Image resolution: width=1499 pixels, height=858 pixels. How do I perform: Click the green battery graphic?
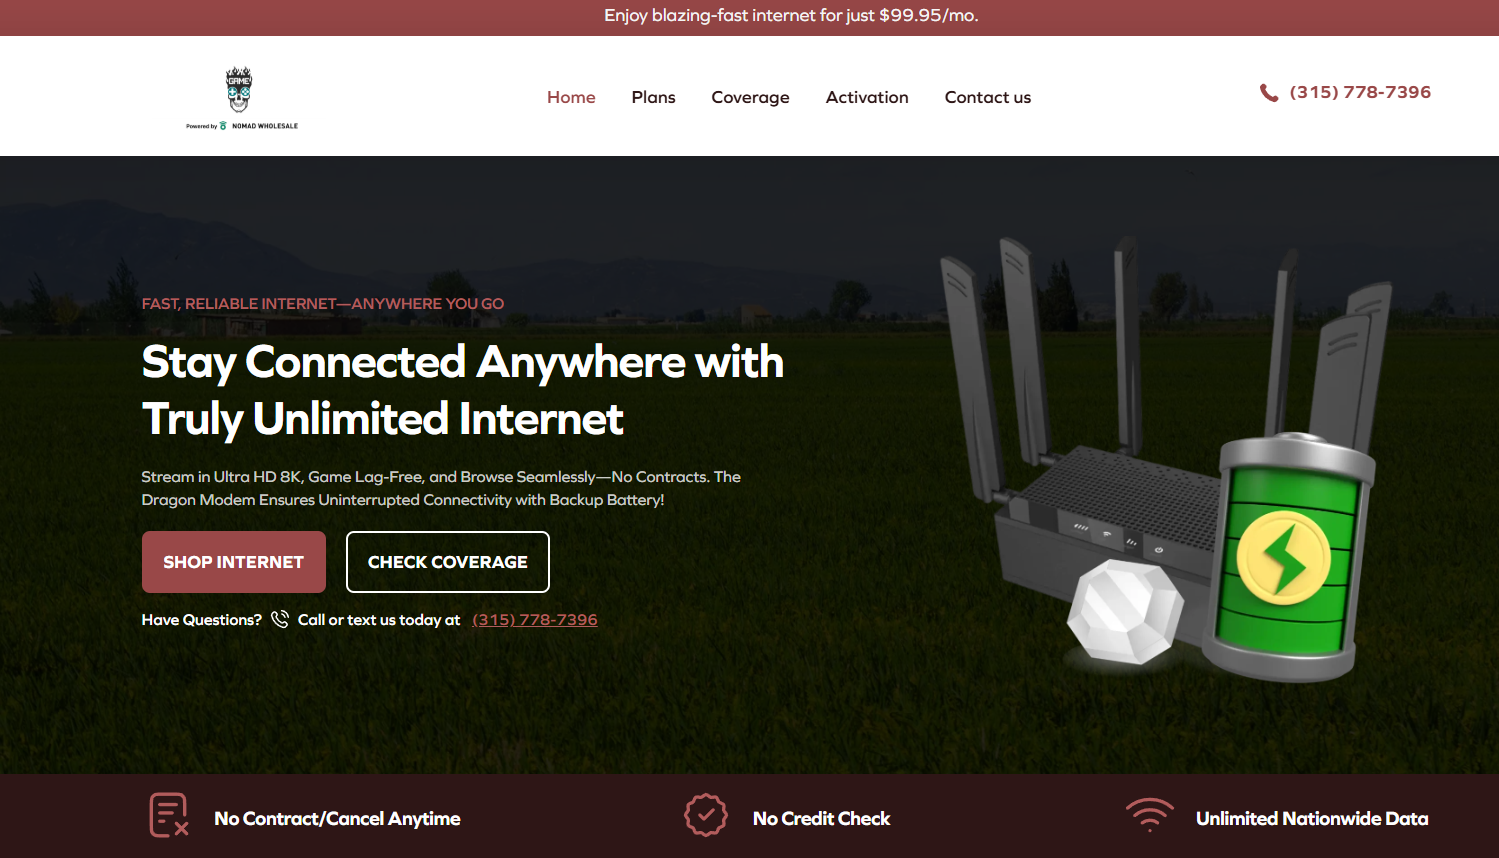[x=1287, y=557]
